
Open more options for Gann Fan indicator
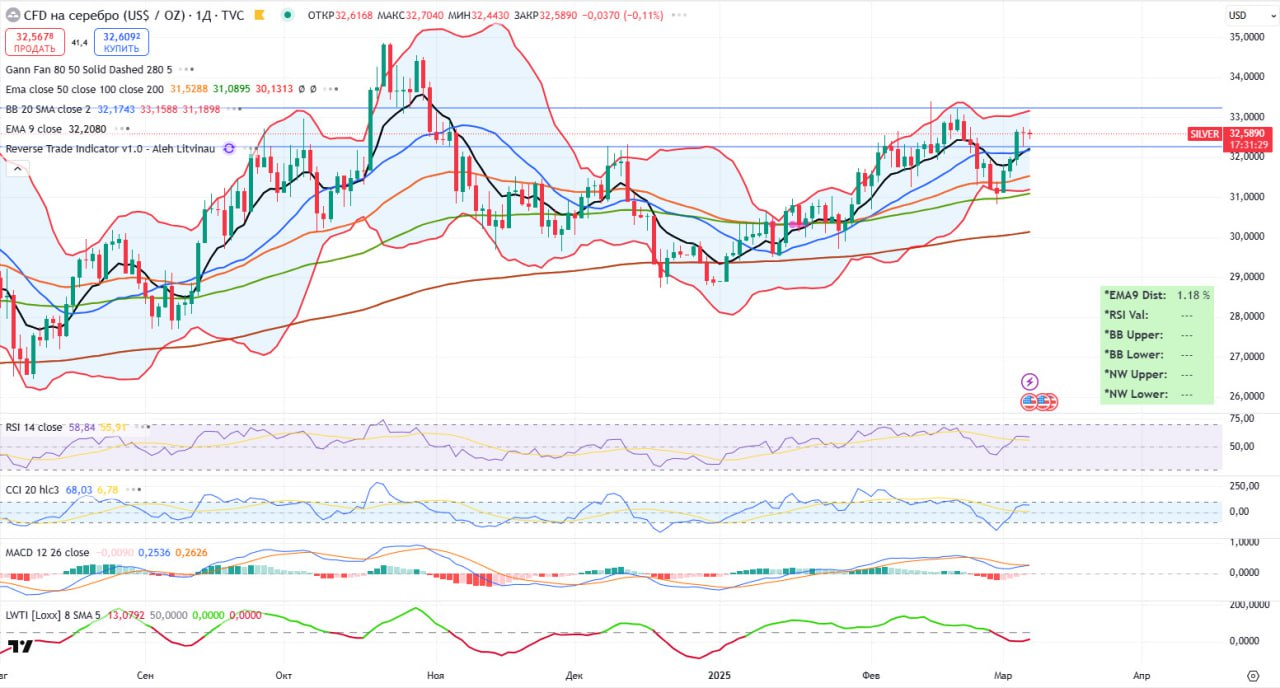[187, 70]
